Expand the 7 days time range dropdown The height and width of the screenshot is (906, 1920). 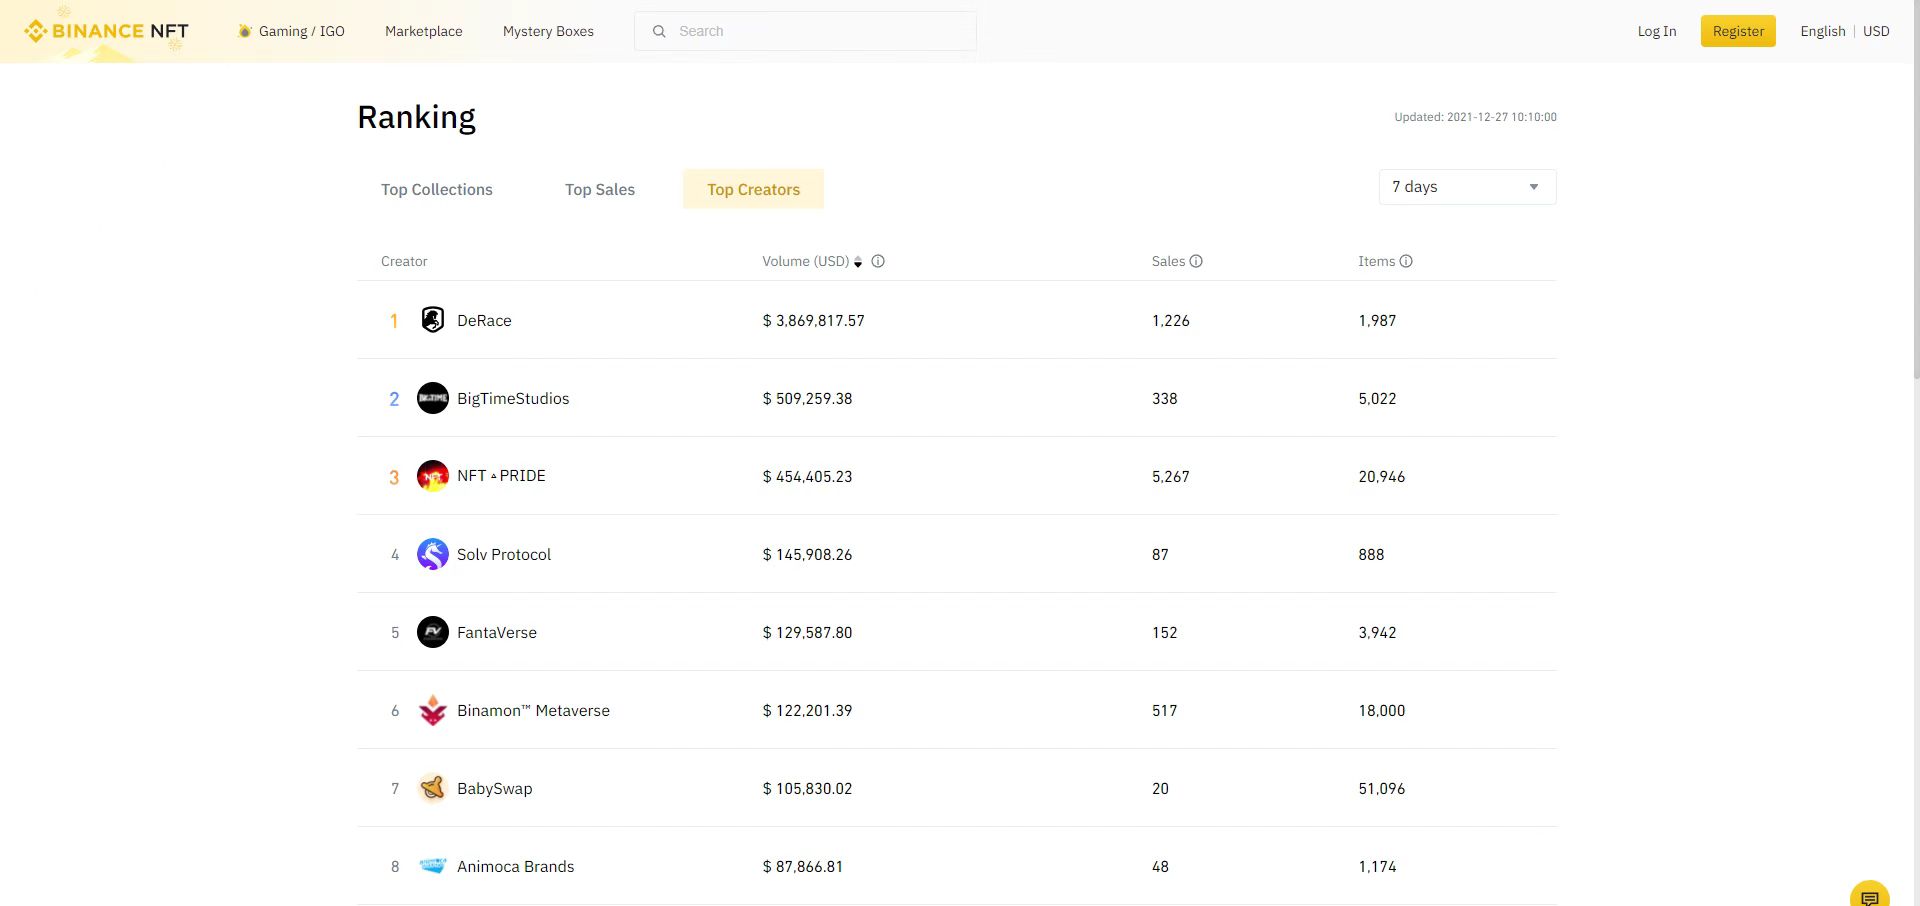(1466, 187)
